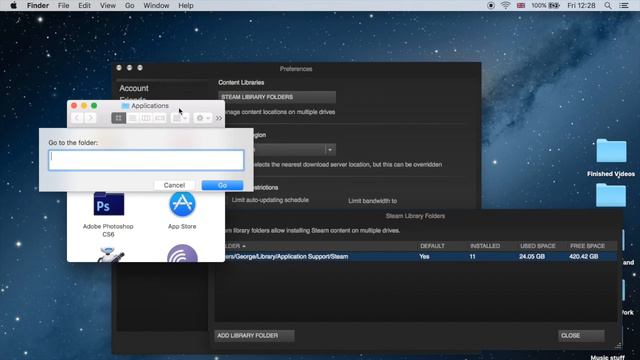This screenshot has height=360, width=640.
Task: Open the File menu
Action: pyautogui.click(x=63, y=6)
